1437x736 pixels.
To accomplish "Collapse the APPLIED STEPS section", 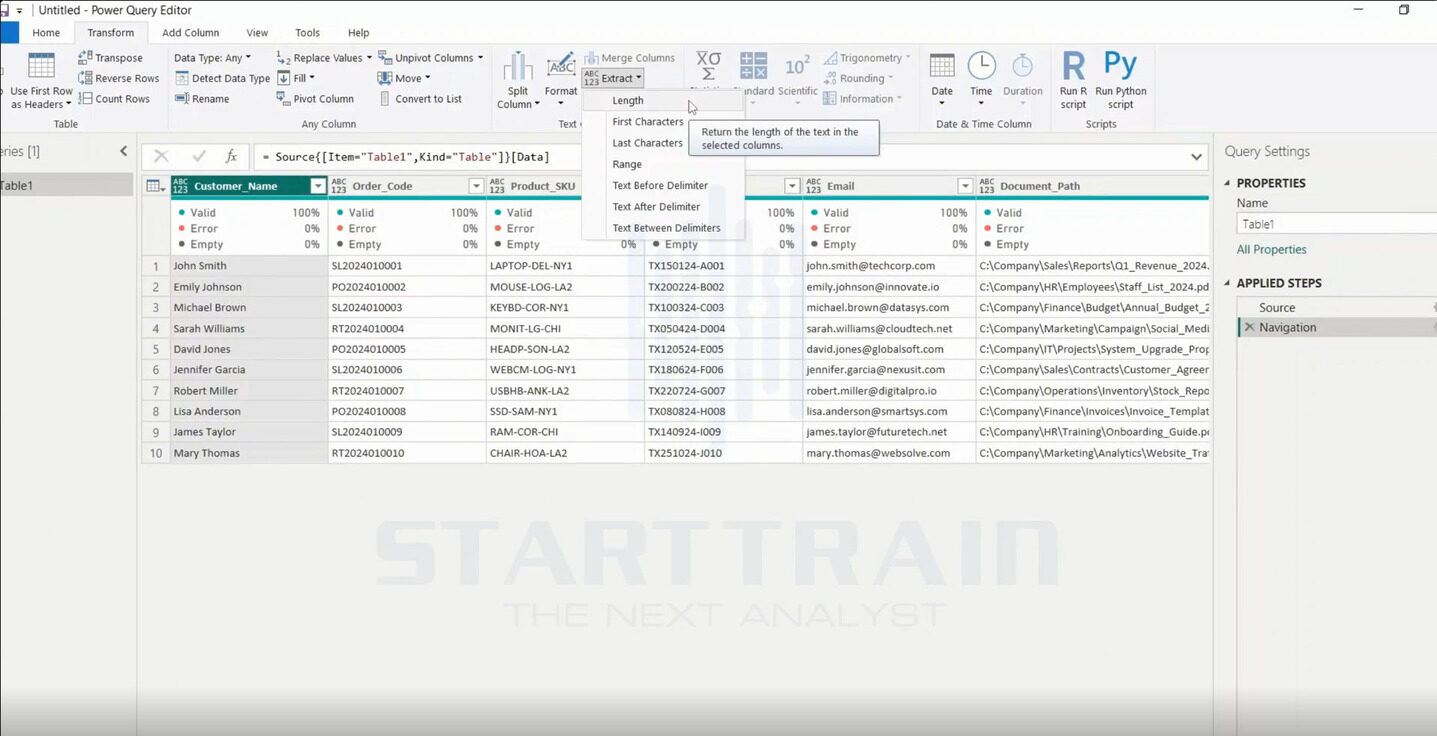I will 1228,283.
